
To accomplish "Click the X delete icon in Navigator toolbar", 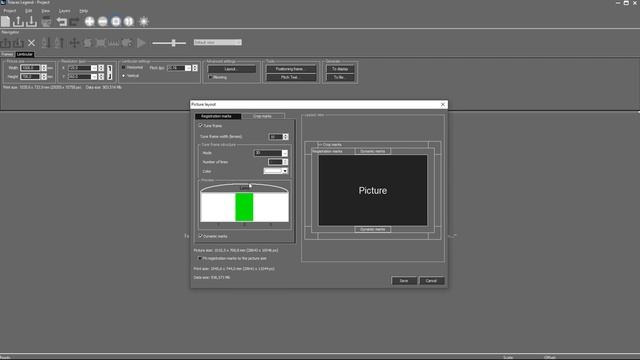I will [x=31, y=42].
